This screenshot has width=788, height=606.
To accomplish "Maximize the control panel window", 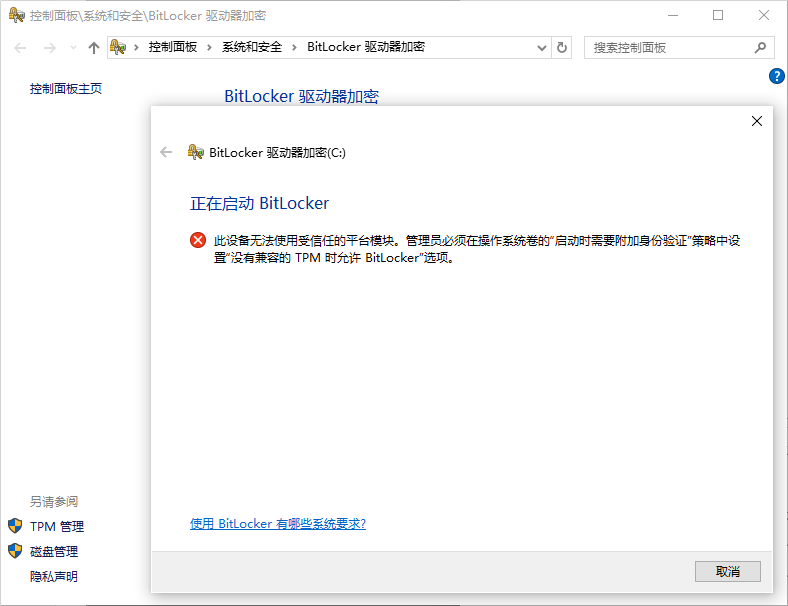I will [718, 16].
